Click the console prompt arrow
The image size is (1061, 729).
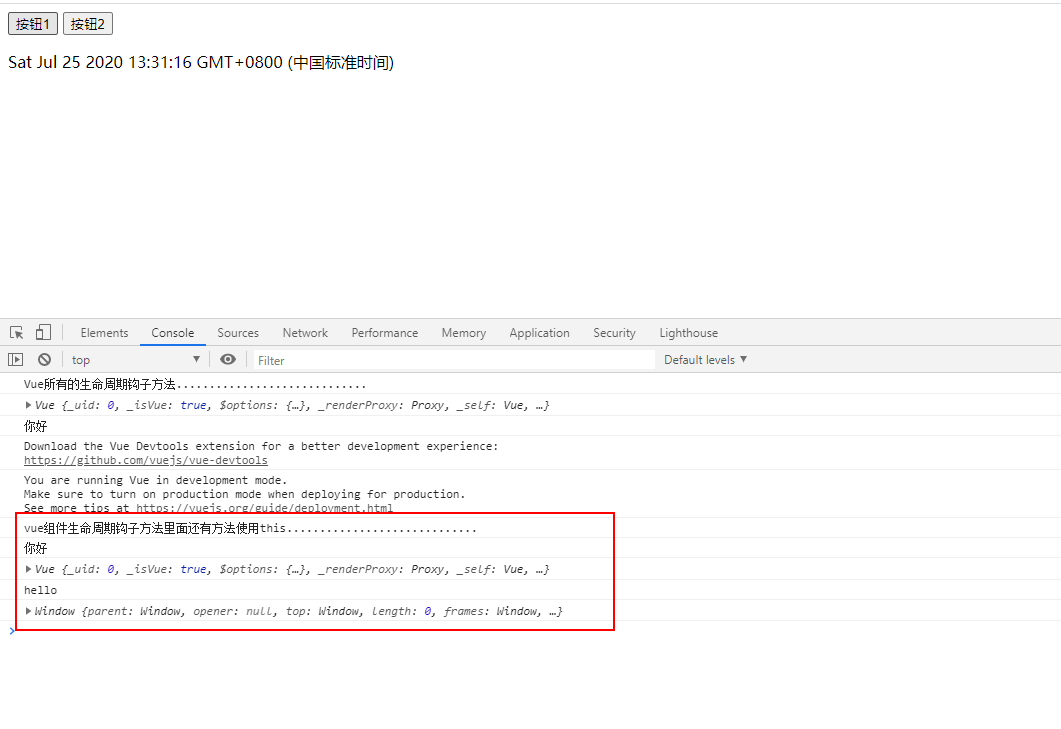12,631
